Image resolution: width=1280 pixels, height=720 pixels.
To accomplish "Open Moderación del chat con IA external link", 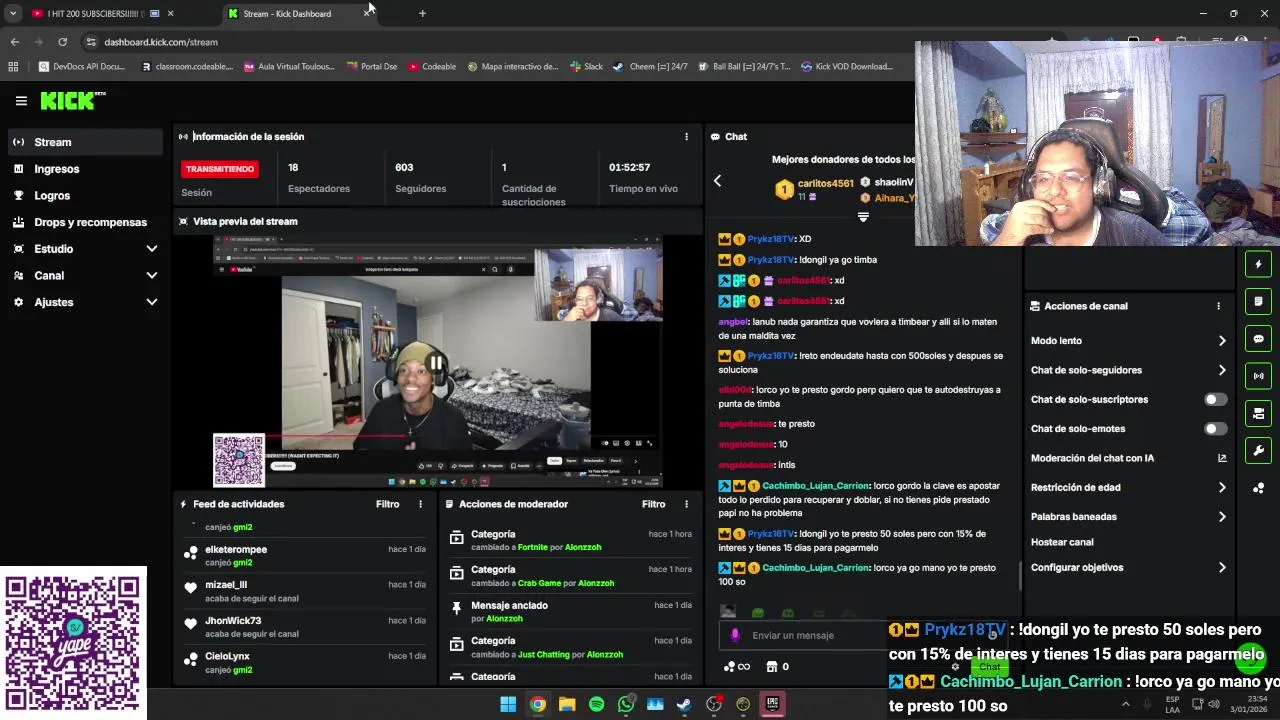I will 1222,458.
